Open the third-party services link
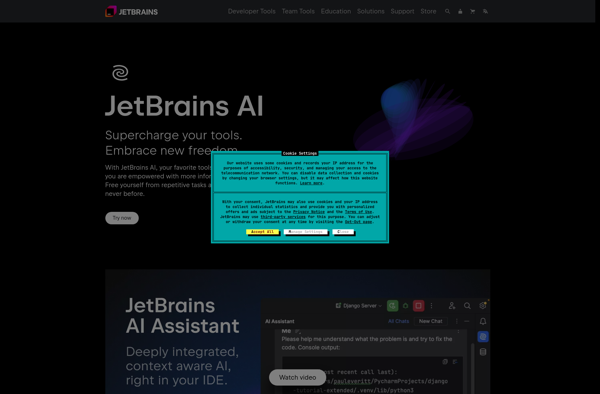The height and width of the screenshot is (394, 600). (283, 217)
